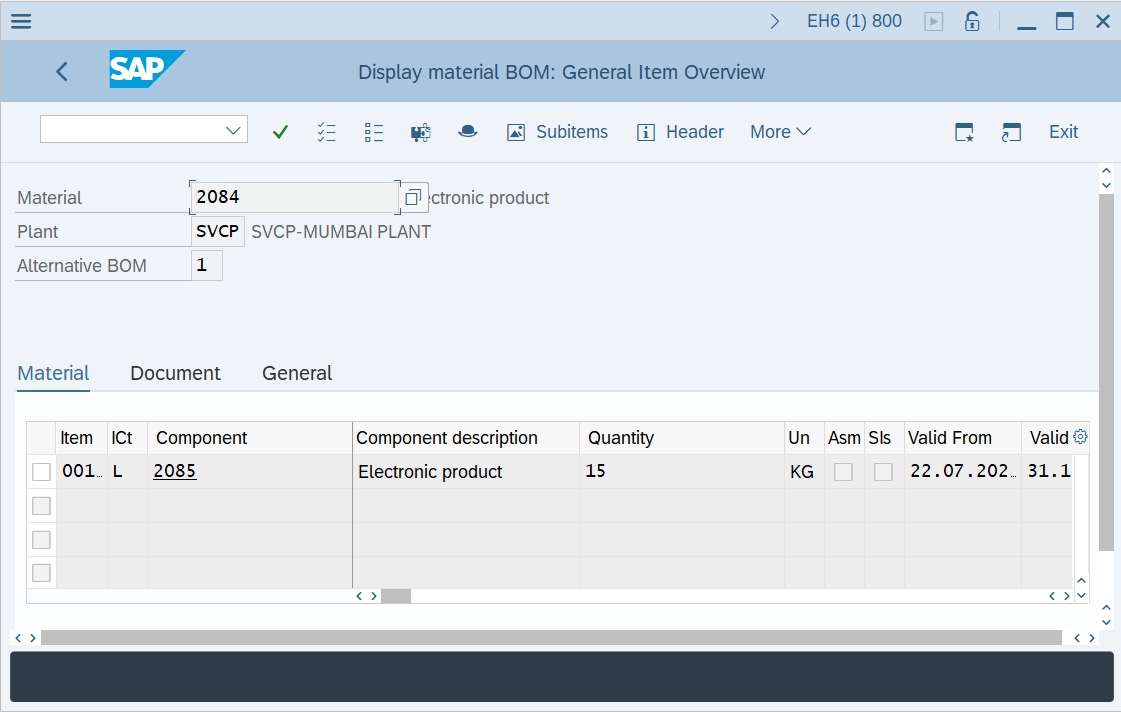Image resolution: width=1121 pixels, height=712 pixels.
Task: Open Material field value help
Action: click(412, 198)
